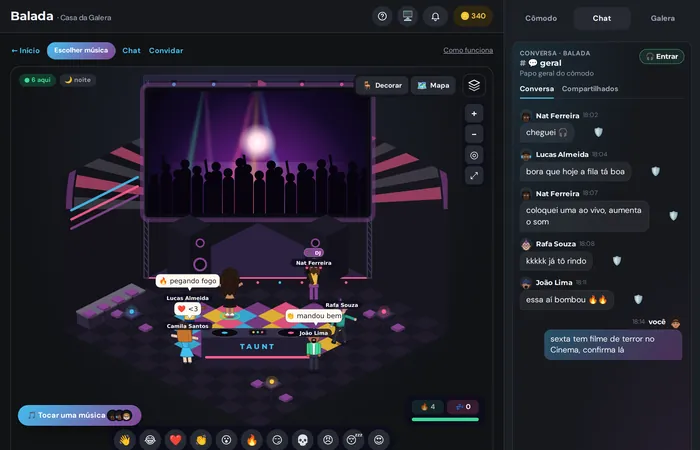Zoom in with the plus button
The width and height of the screenshot is (700, 450).
coord(474,114)
